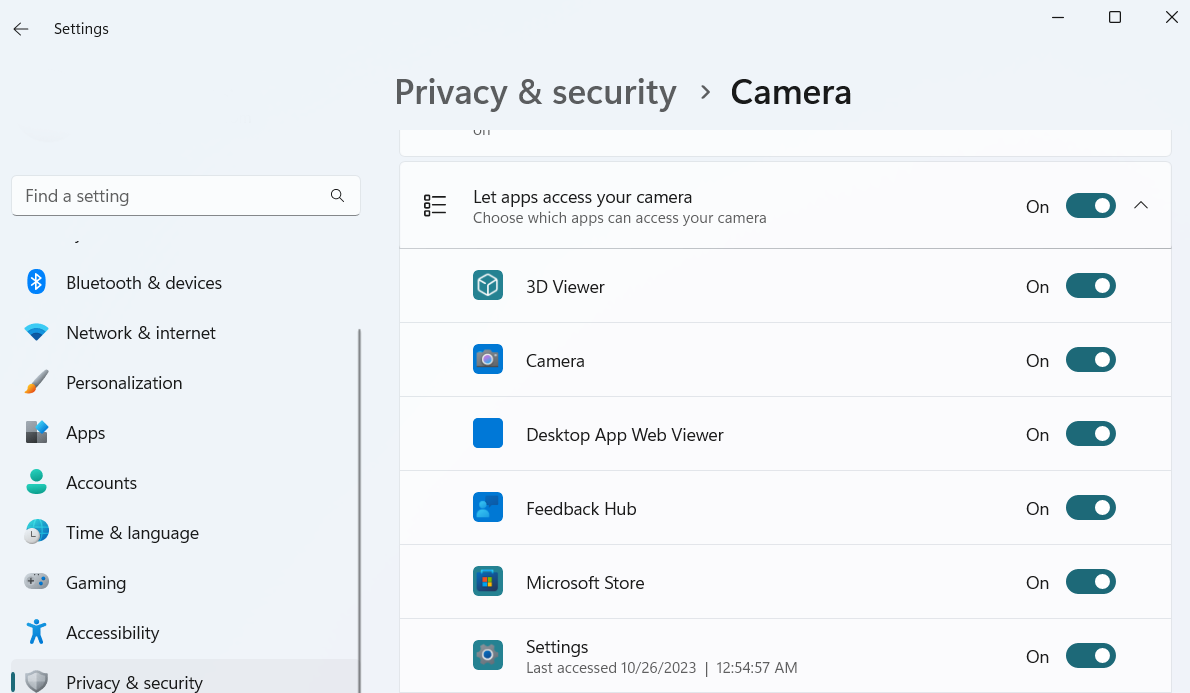Click the Find a setting search box

pyautogui.click(x=170, y=196)
